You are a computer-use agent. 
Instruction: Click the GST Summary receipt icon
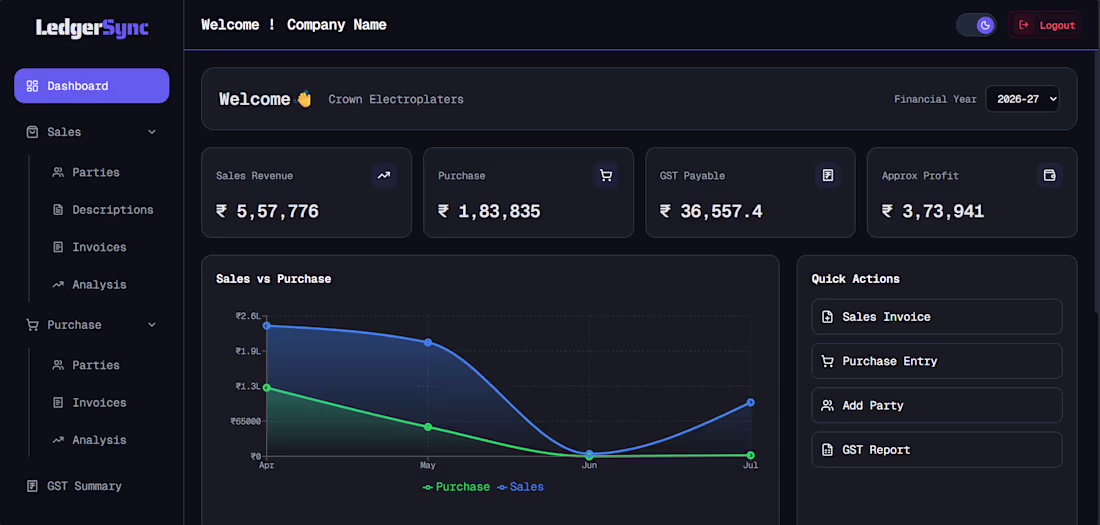tap(32, 486)
